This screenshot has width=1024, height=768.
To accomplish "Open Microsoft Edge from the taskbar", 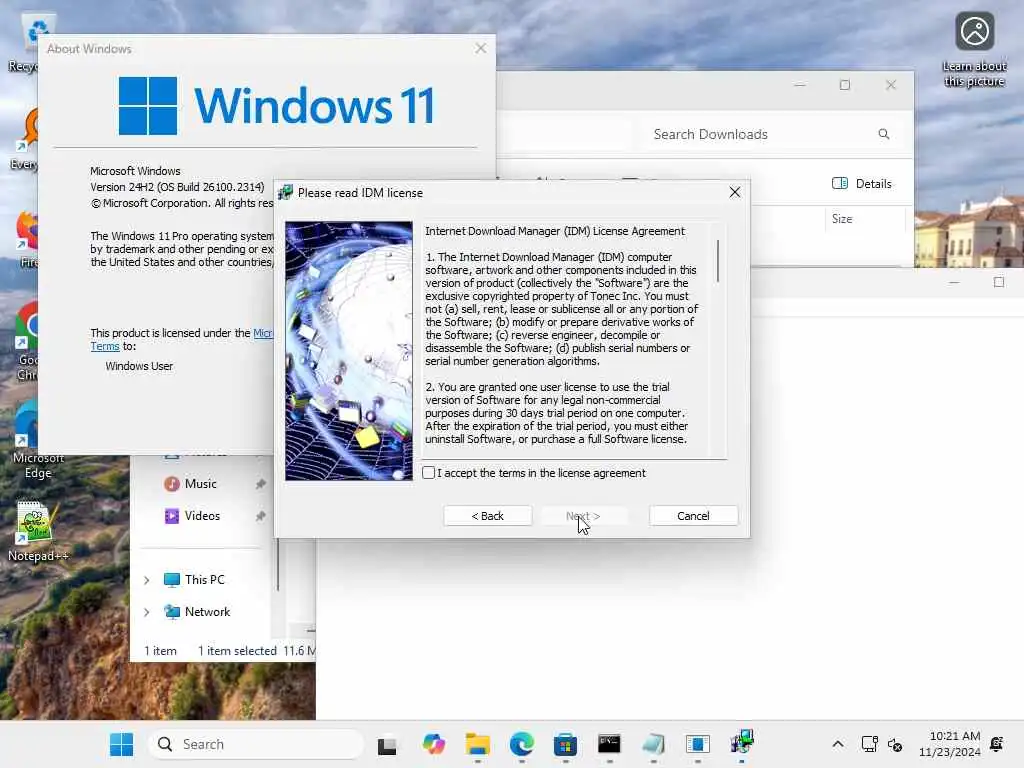I will 521,744.
